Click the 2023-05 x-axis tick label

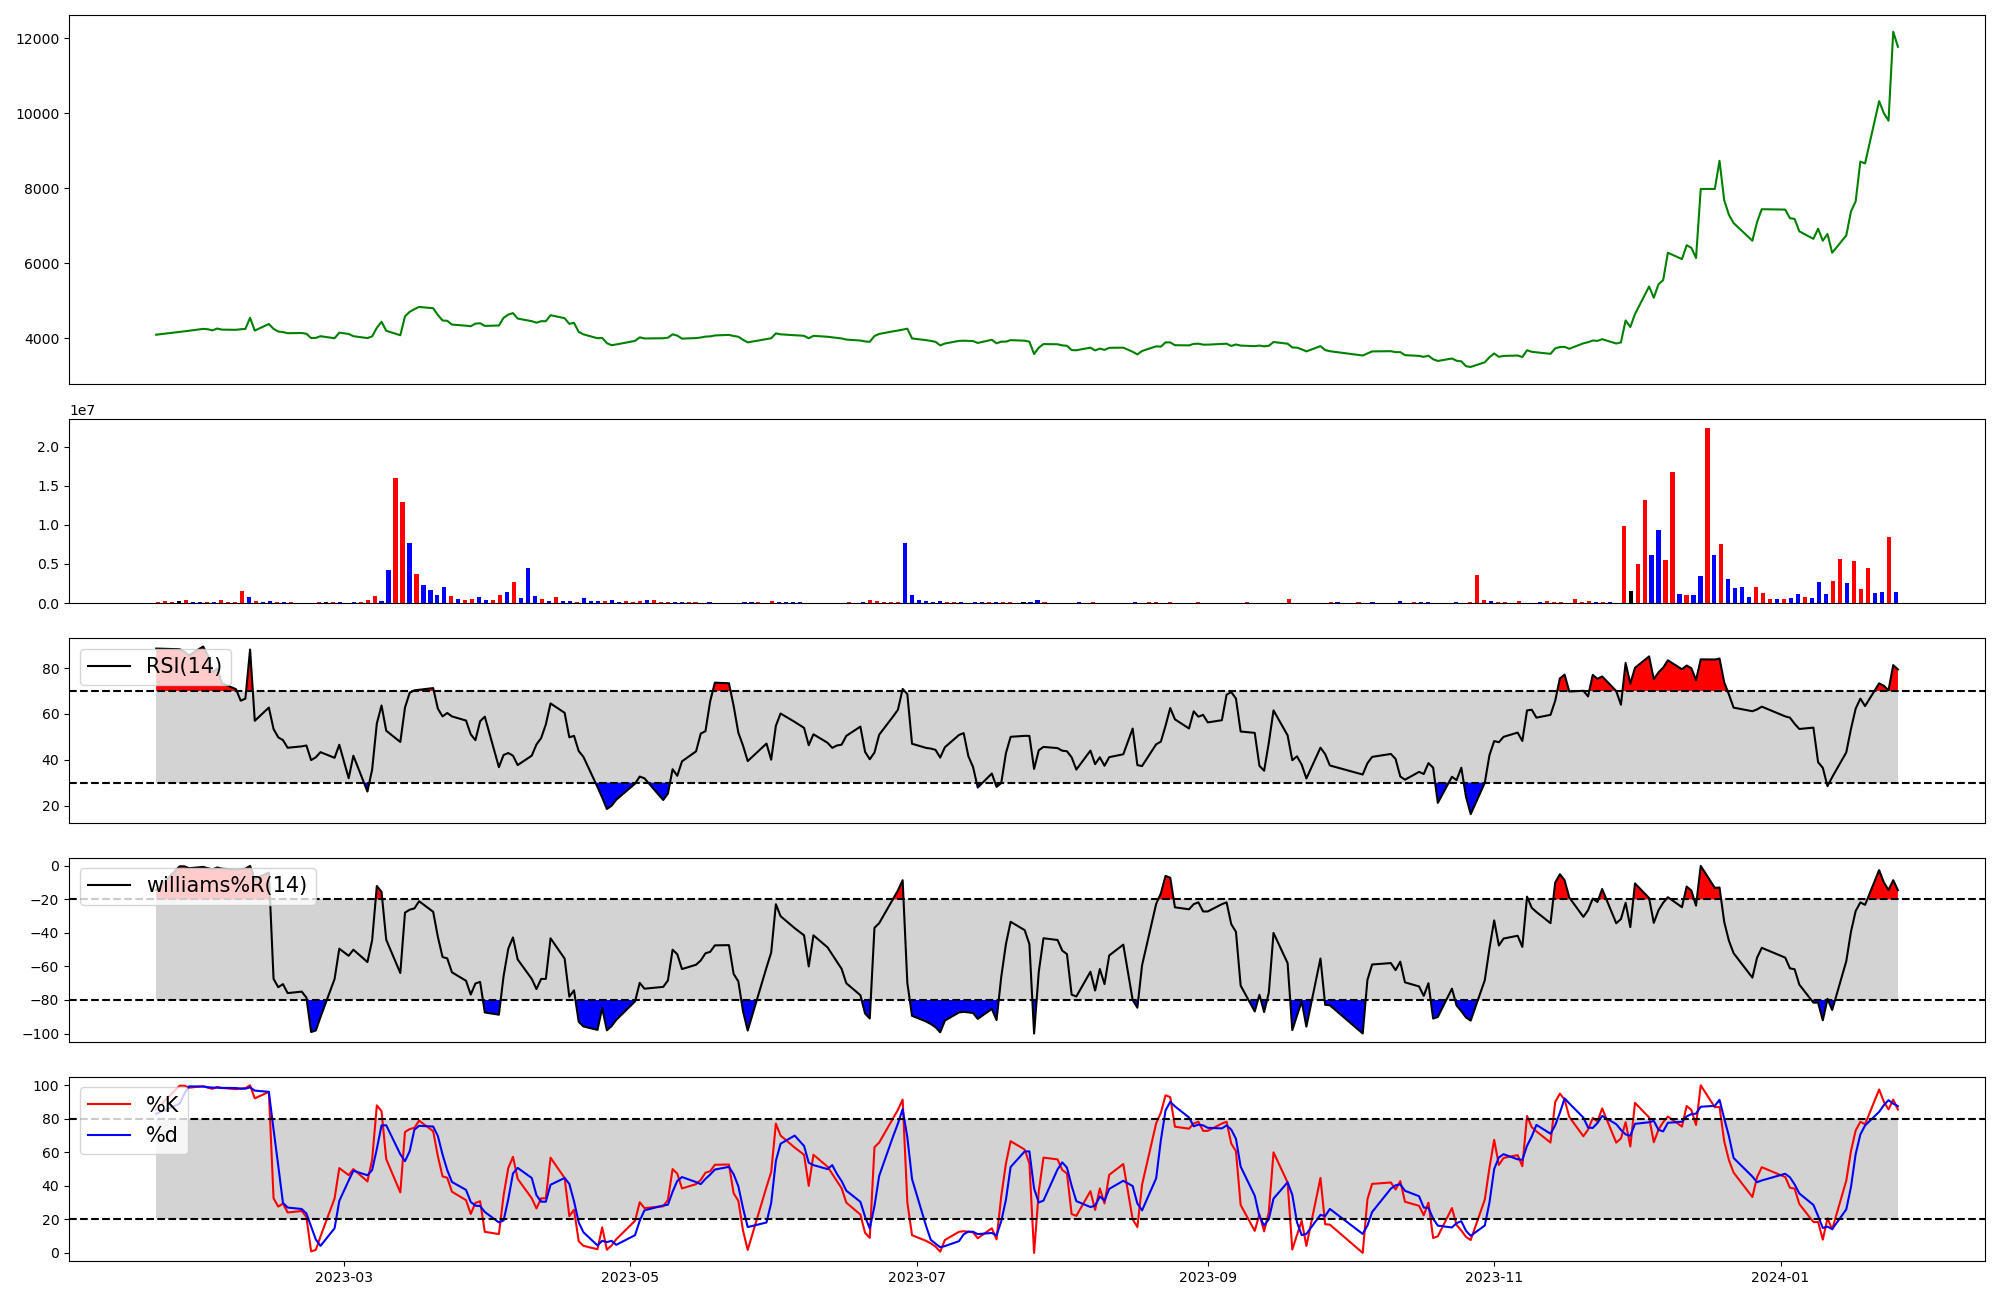point(631,1277)
